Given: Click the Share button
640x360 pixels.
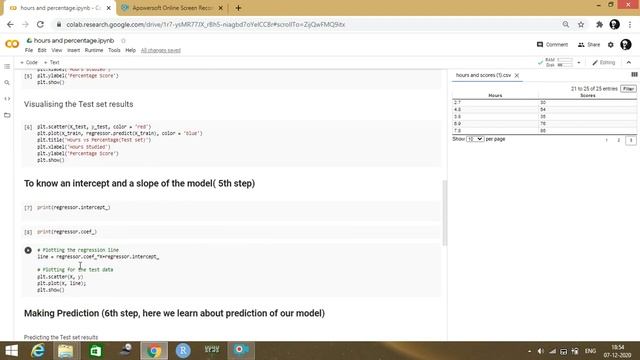Looking at the screenshot, I should click(x=589, y=44).
